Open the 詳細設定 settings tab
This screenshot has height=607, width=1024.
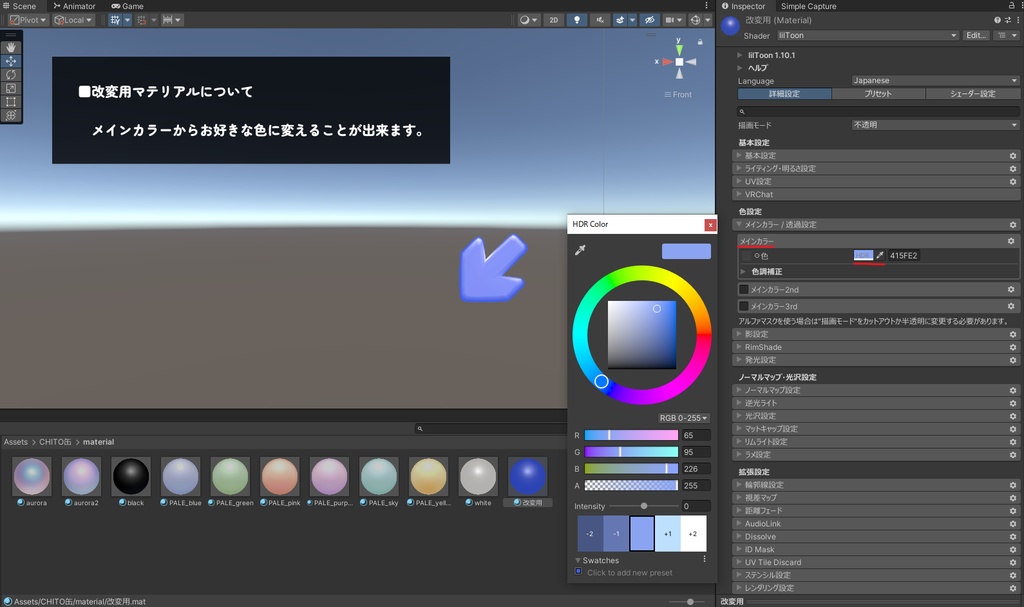[x=784, y=94]
